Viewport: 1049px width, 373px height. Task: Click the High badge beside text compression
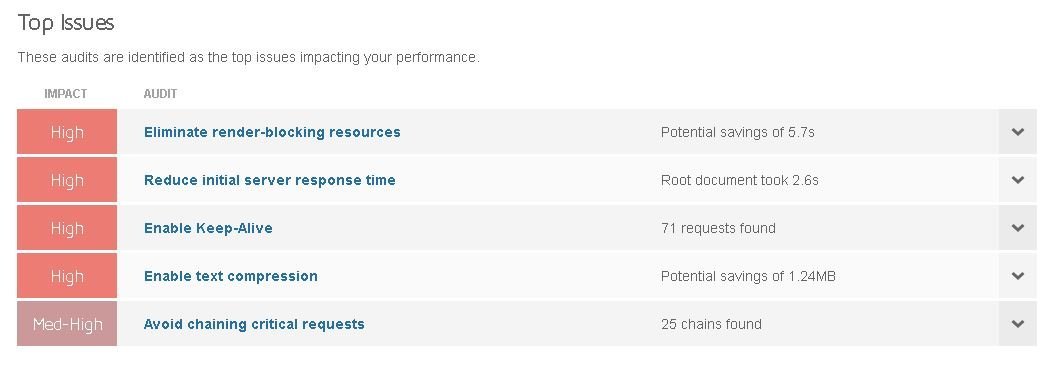click(67, 277)
